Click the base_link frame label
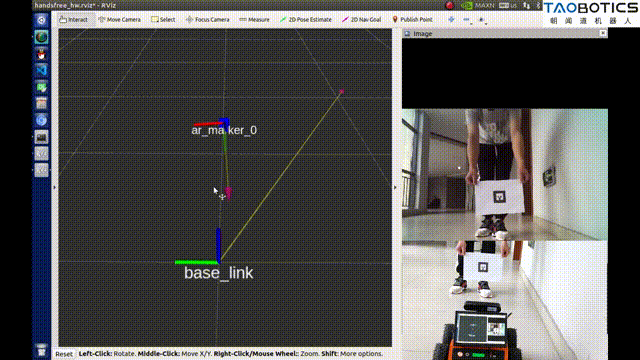Screen dimensions: 640x360 pyautogui.click(x=218, y=273)
